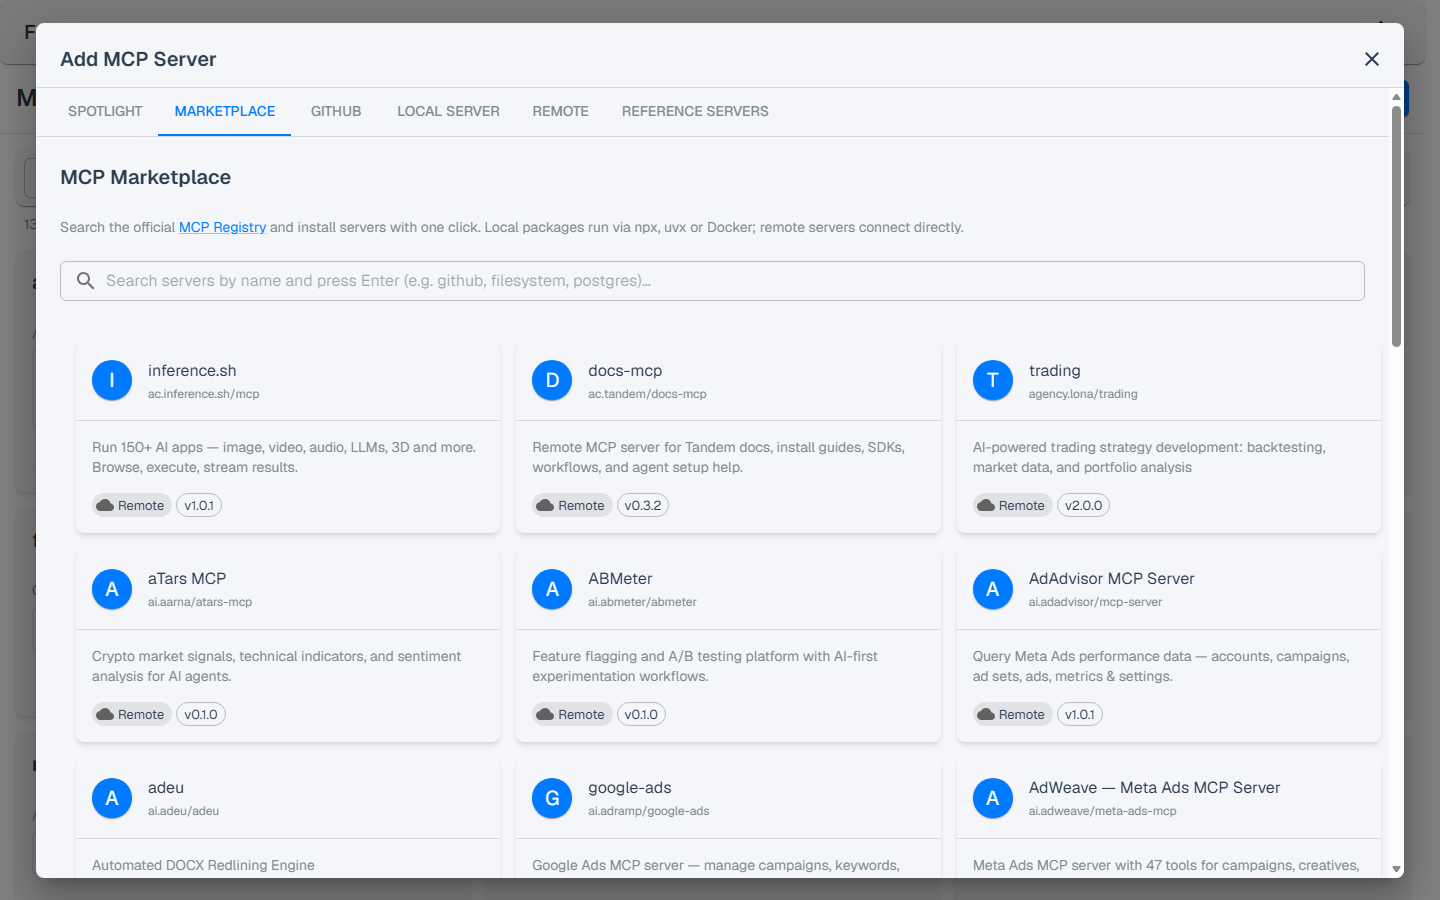Click the dialog's vertical scrollbar thumb
This screenshot has height=900, width=1440.
click(1396, 226)
